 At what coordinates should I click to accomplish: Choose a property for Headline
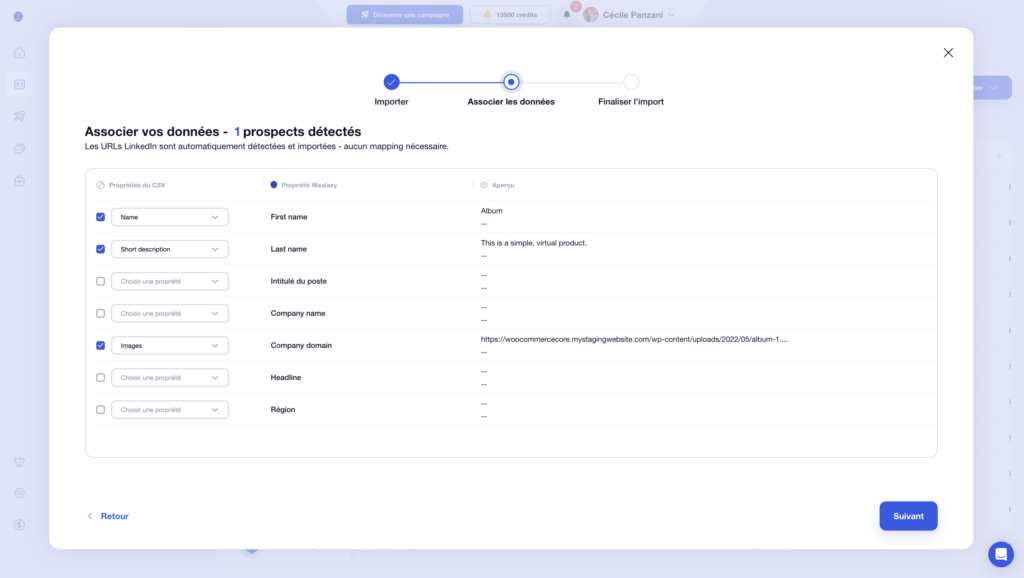coord(170,377)
